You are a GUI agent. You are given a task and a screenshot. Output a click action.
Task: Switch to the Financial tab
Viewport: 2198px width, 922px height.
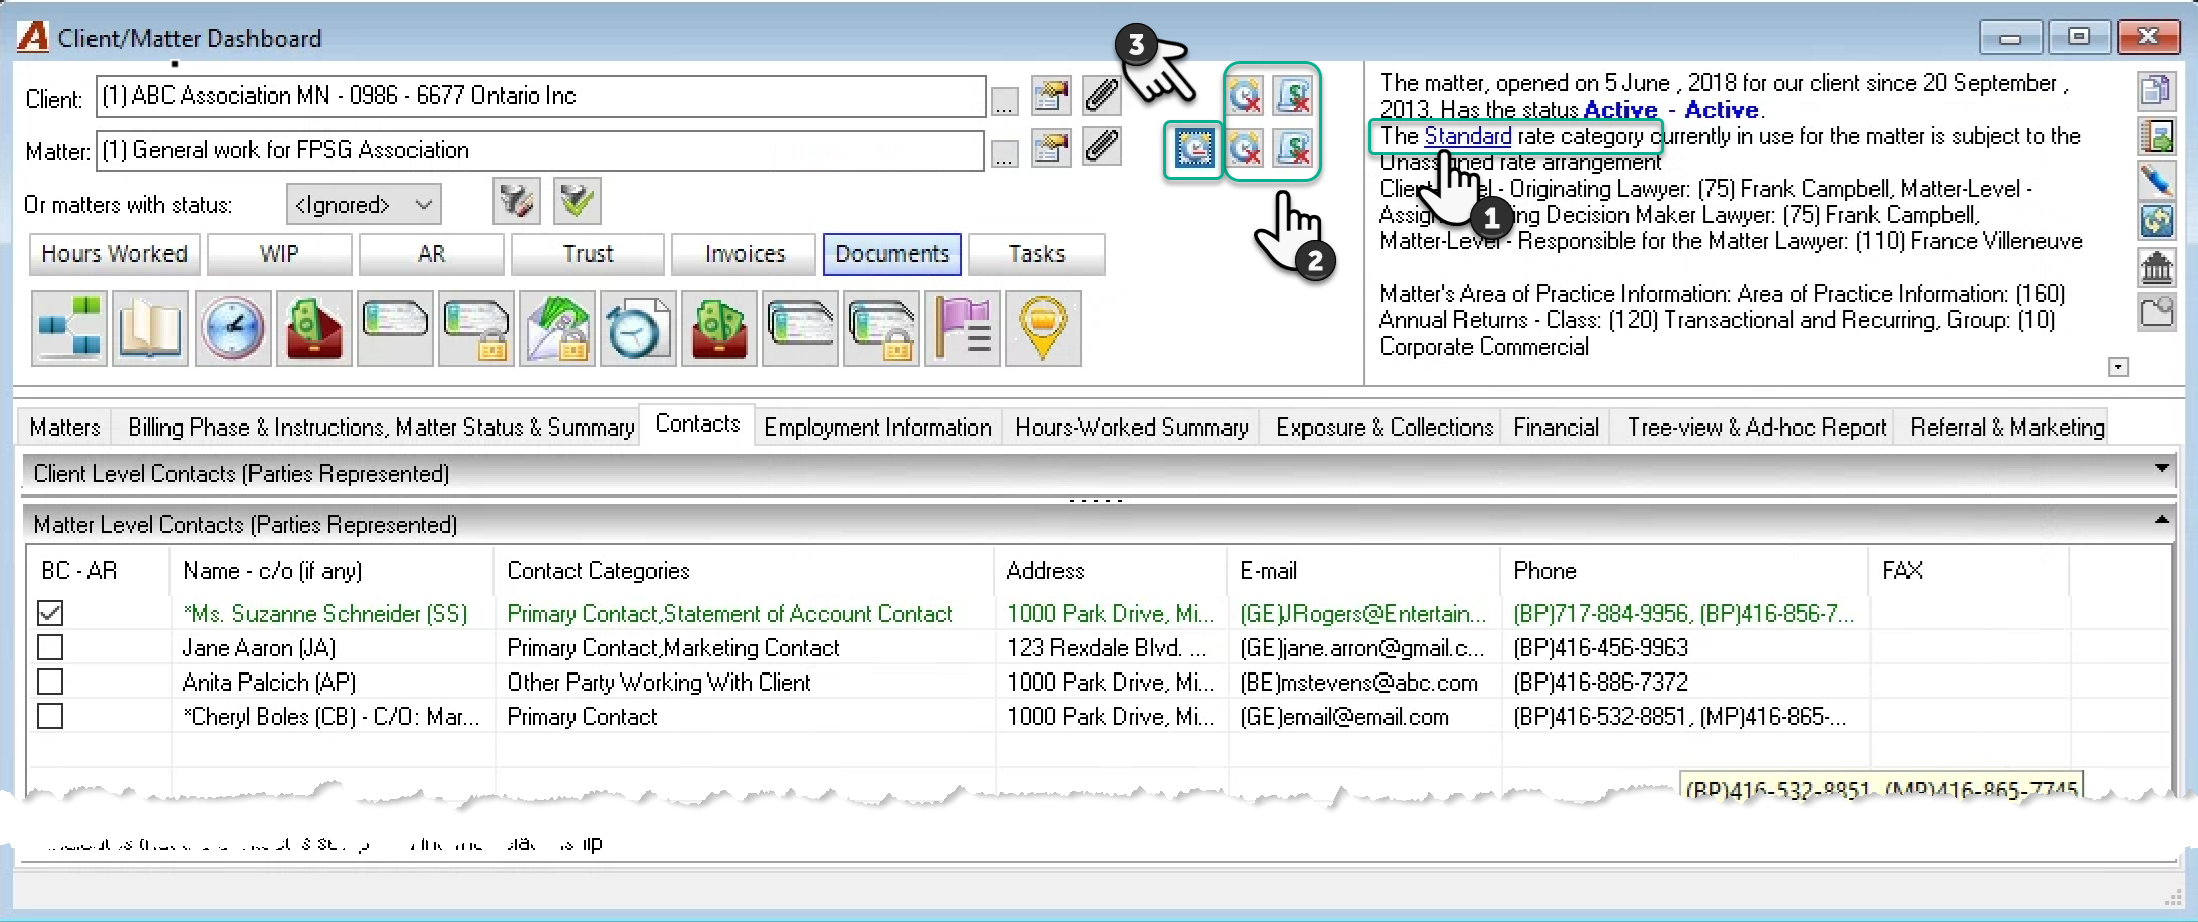(x=1556, y=427)
